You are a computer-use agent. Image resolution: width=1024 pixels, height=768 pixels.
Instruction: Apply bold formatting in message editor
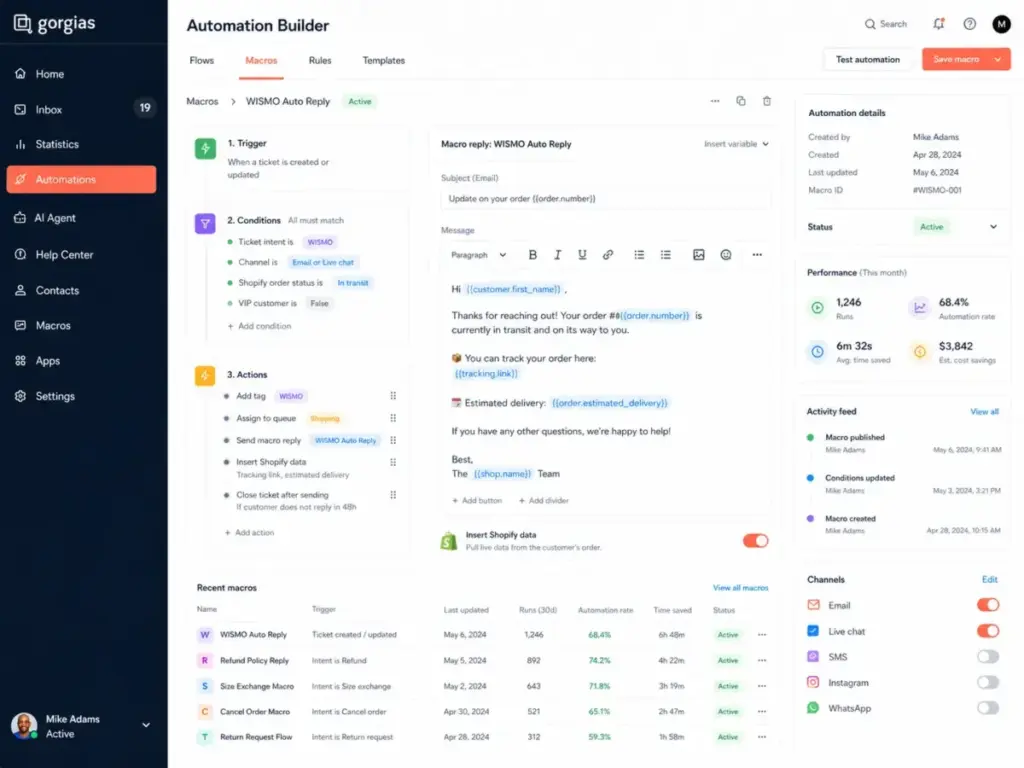coord(533,255)
